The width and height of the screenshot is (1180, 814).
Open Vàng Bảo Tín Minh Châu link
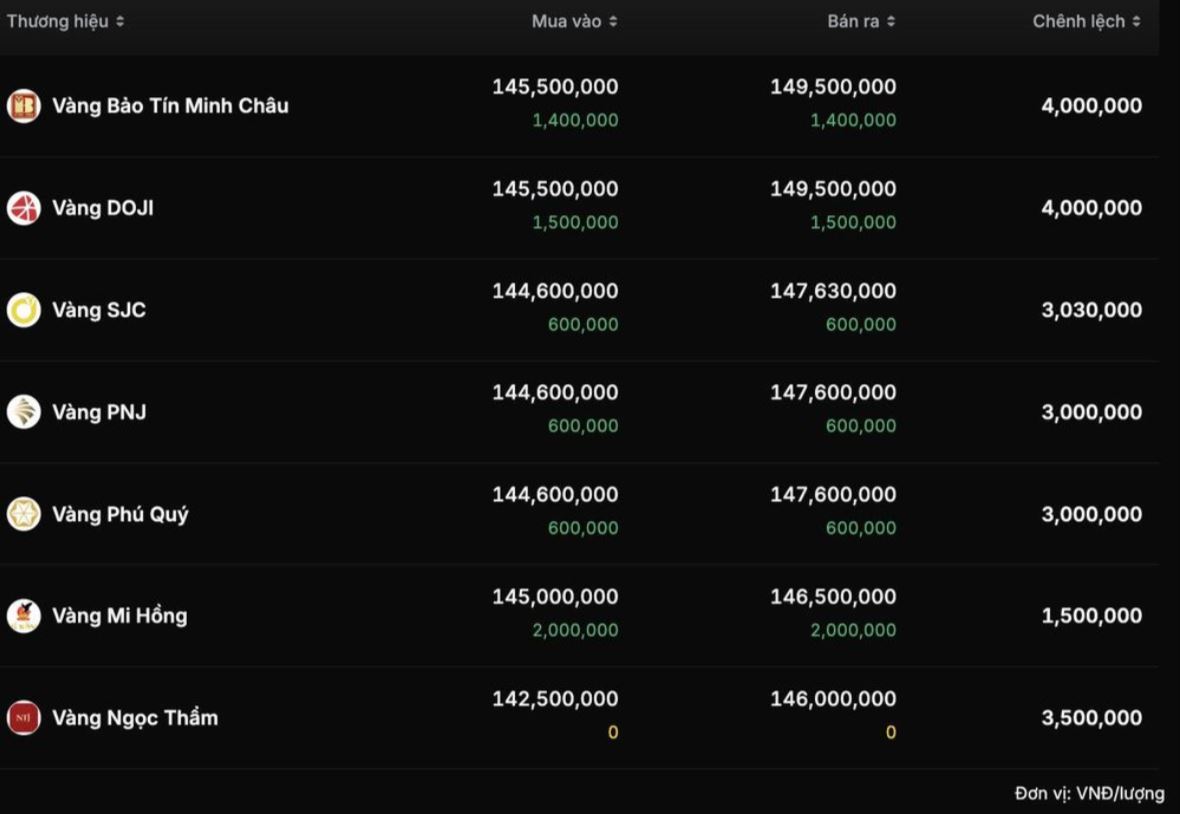click(170, 105)
